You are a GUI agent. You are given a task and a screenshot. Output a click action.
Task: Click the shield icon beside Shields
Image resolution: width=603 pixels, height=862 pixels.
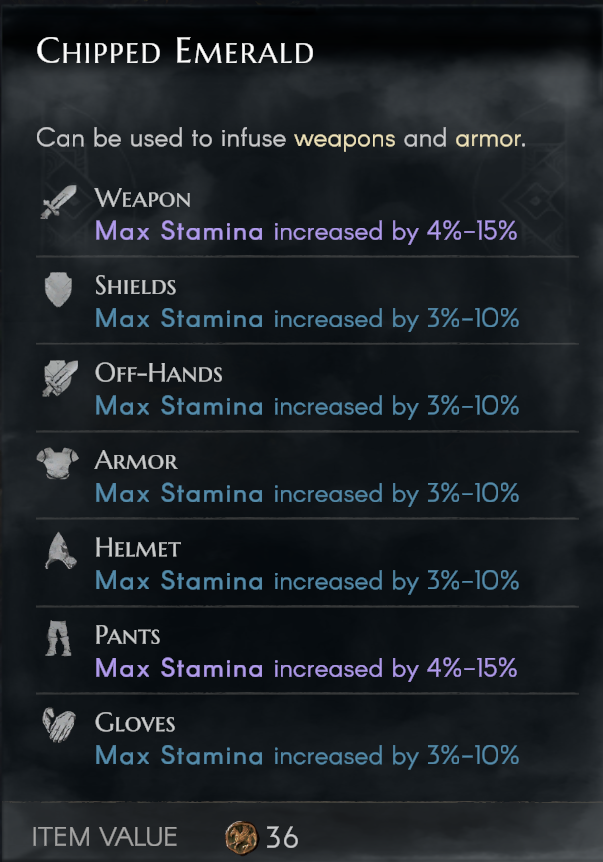coord(59,288)
